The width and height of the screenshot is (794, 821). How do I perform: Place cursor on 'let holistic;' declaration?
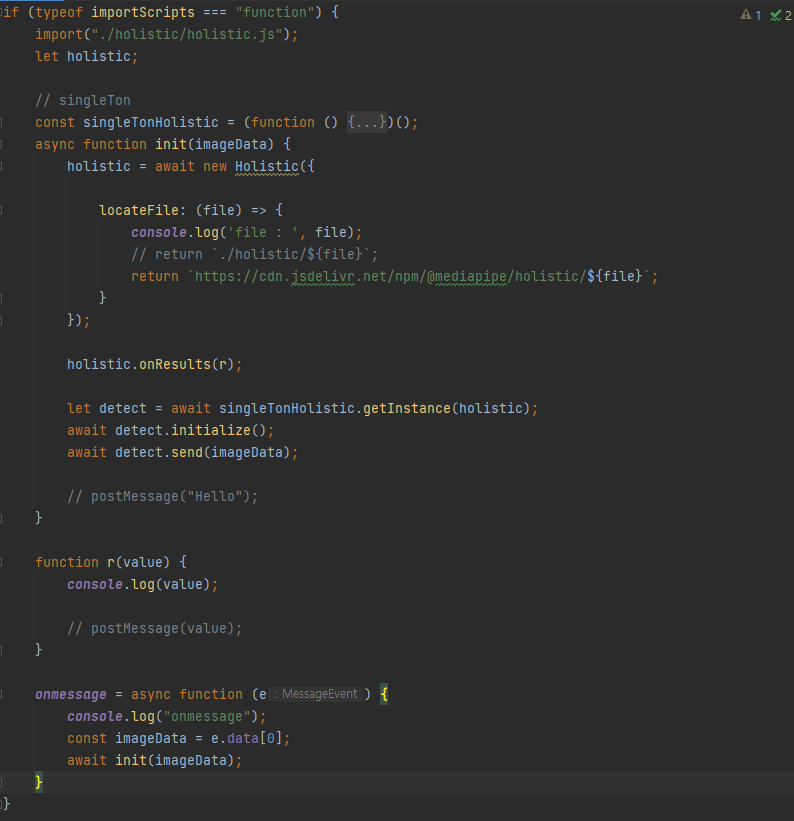click(86, 56)
